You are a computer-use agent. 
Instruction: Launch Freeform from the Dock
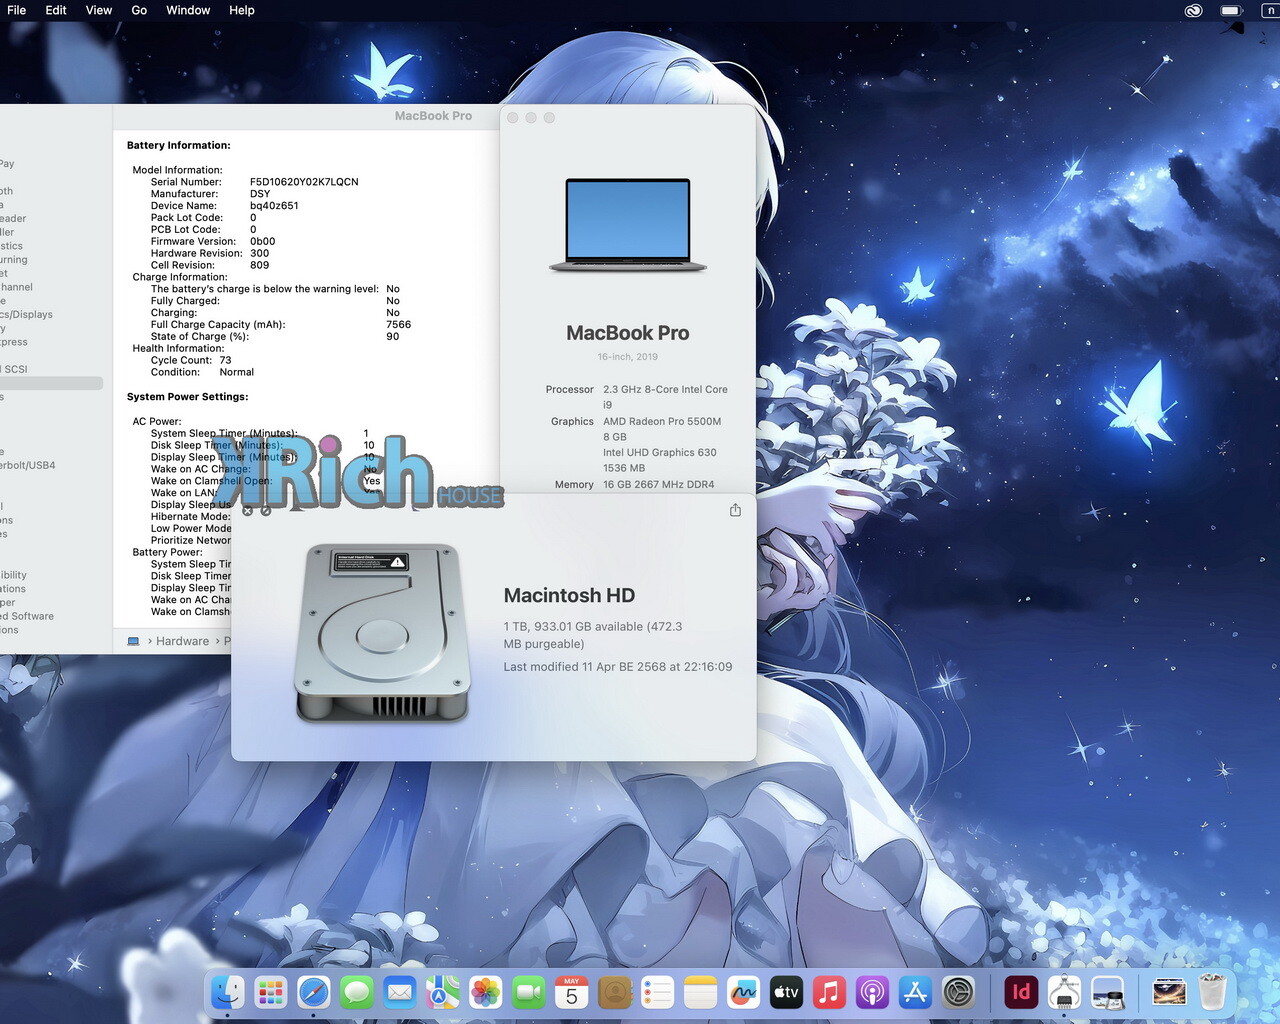tap(743, 993)
